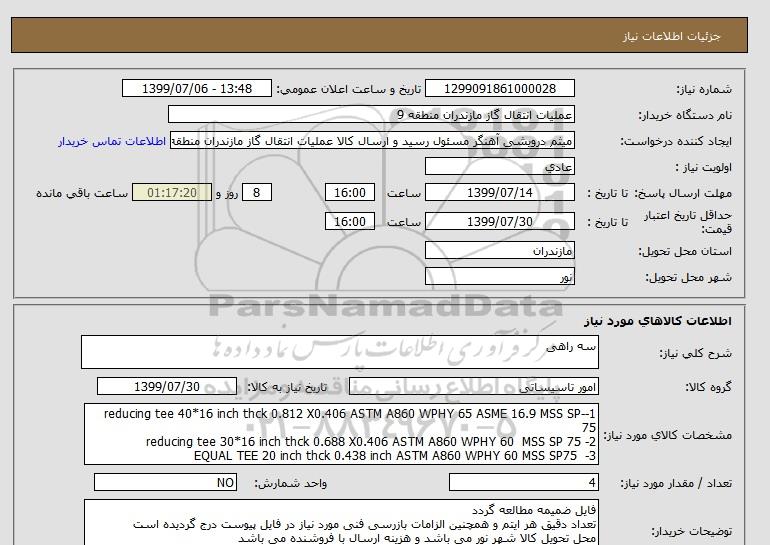The height and width of the screenshot is (545, 770).
Task: Select the buyer name field عملیات انتقال گاز مازندران
Action: [x=371, y=114]
